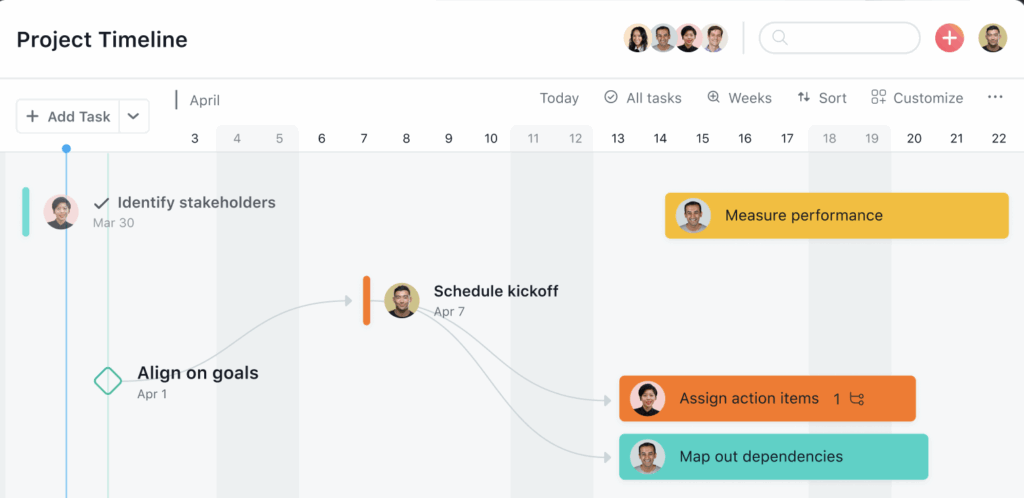Open the Align on goals milestone
The width and height of the screenshot is (1024, 498).
[x=198, y=373]
